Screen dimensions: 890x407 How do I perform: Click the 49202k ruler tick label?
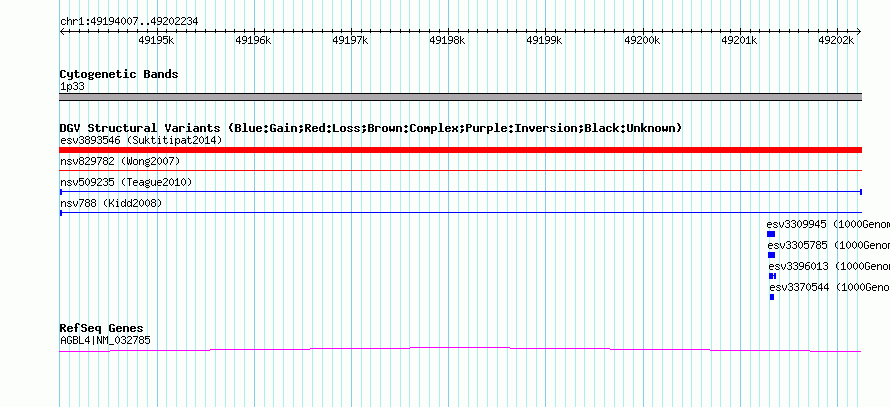tap(836, 40)
